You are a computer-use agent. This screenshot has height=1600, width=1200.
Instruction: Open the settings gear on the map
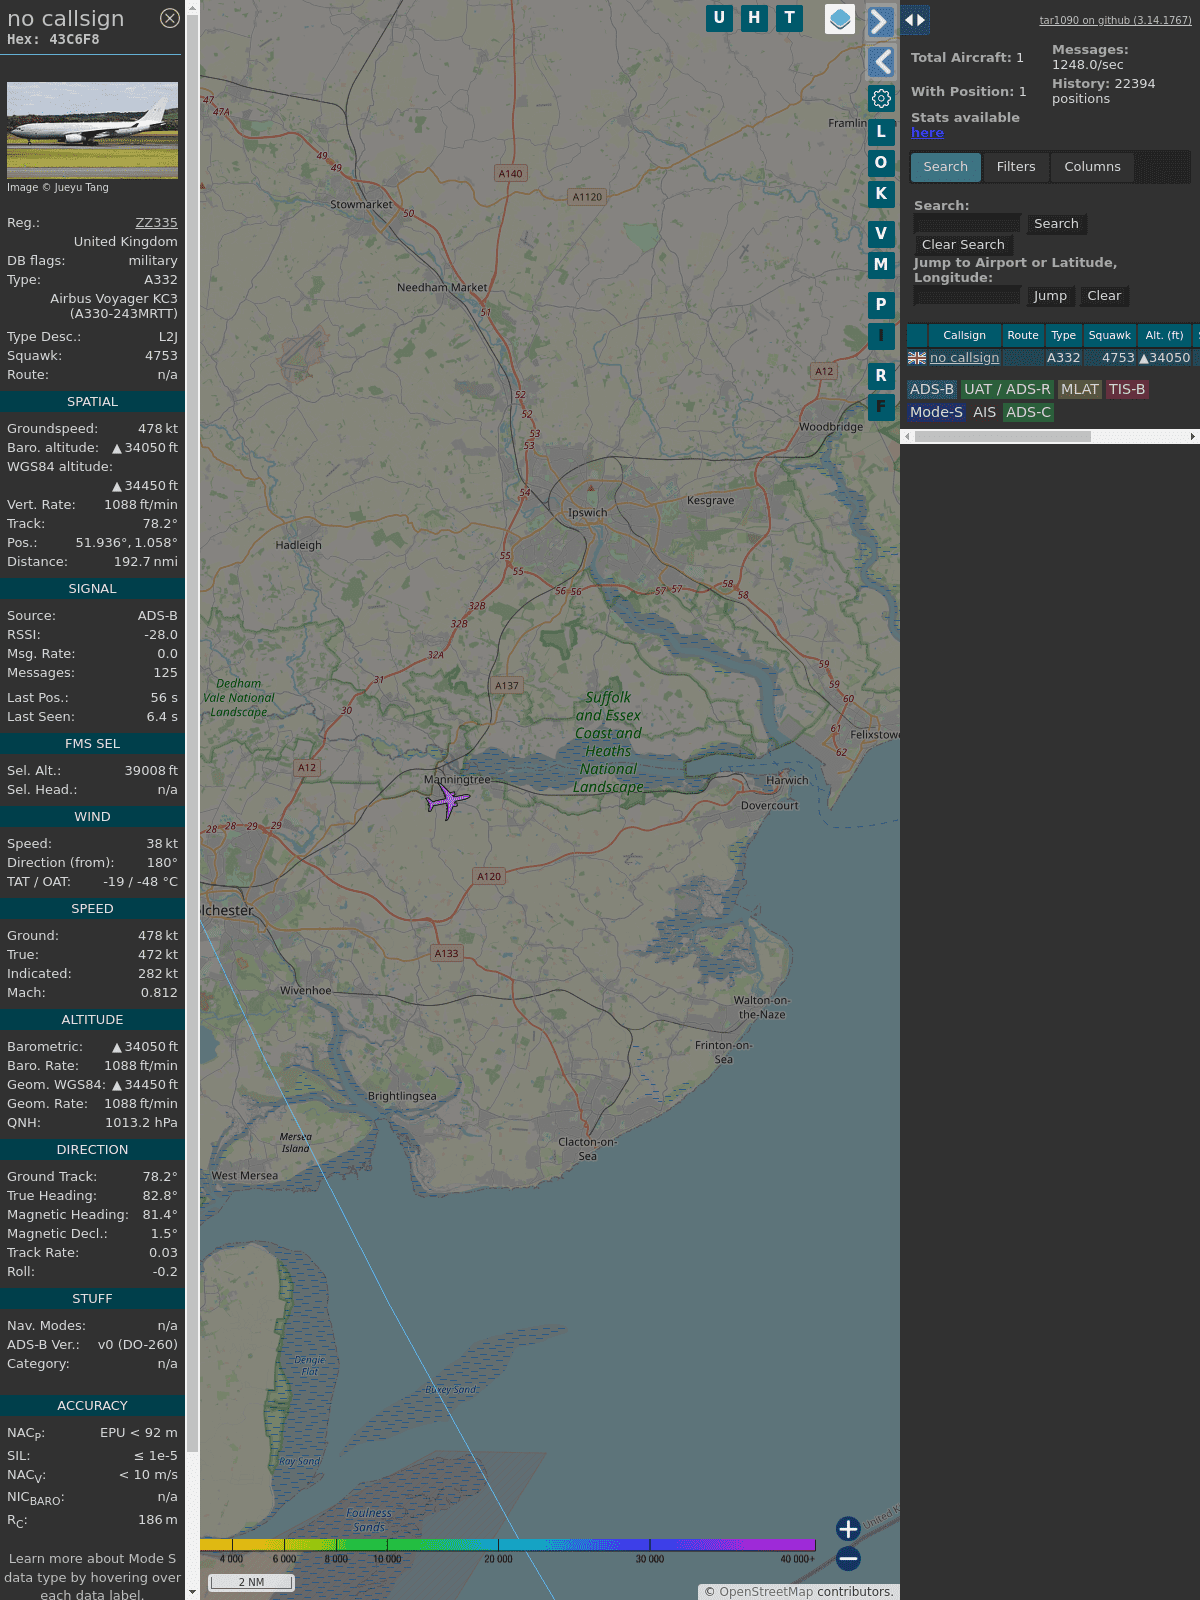pyautogui.click(x=881, y=98)
